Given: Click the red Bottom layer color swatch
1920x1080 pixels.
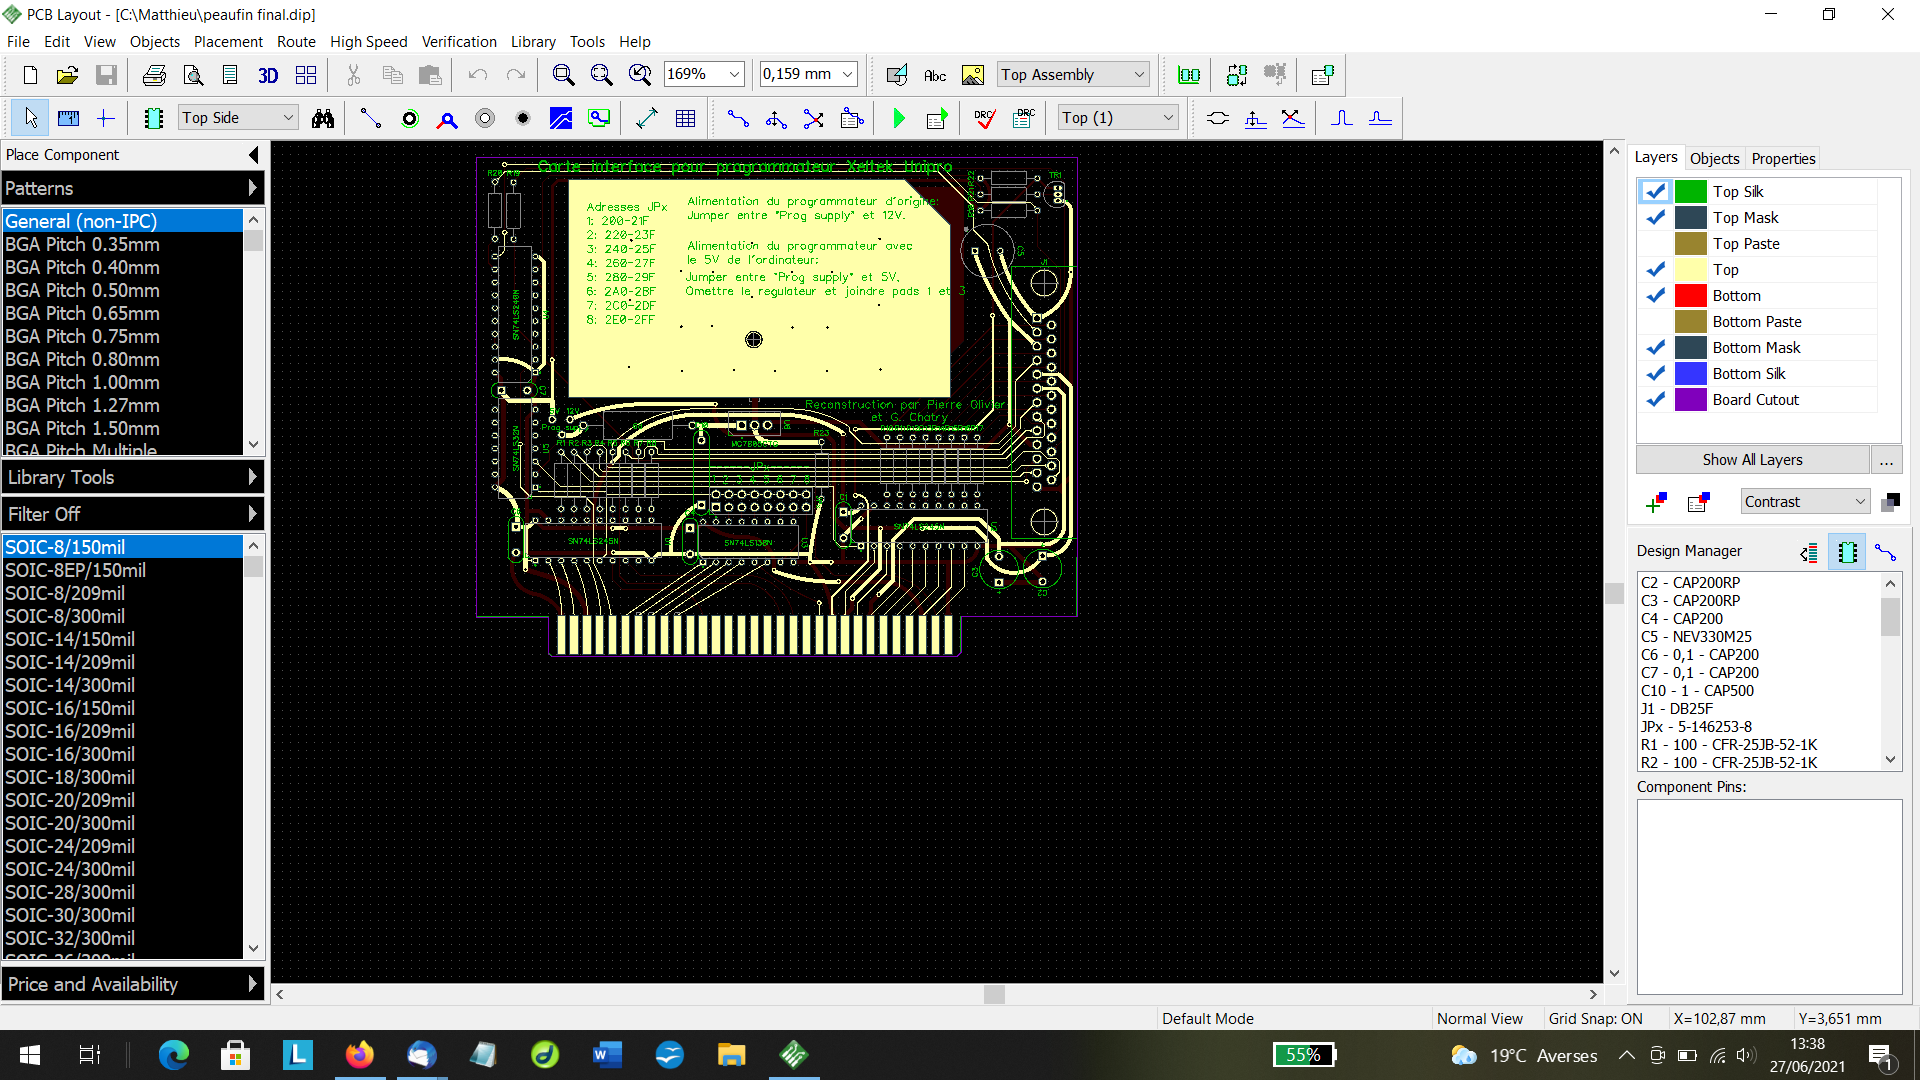Looking at the screenshot, I should point(1690,295).
